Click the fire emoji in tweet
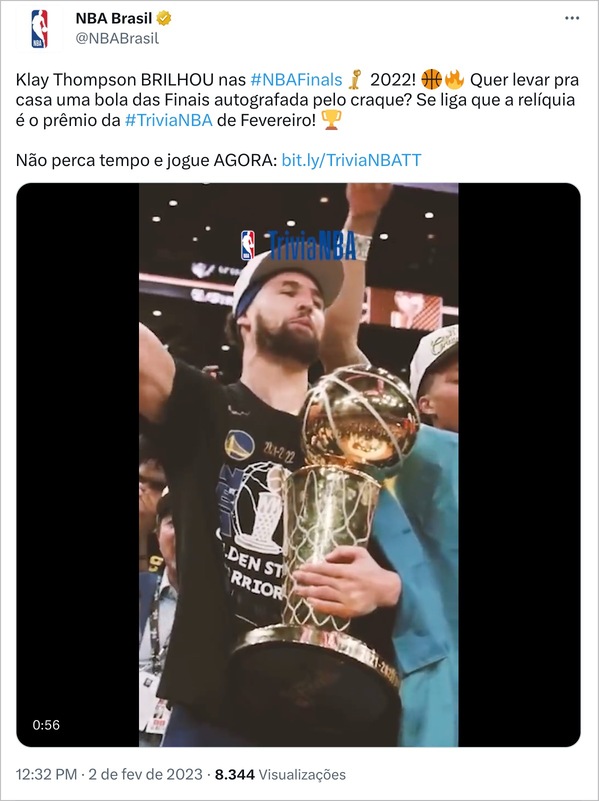 tap(454, 80)
